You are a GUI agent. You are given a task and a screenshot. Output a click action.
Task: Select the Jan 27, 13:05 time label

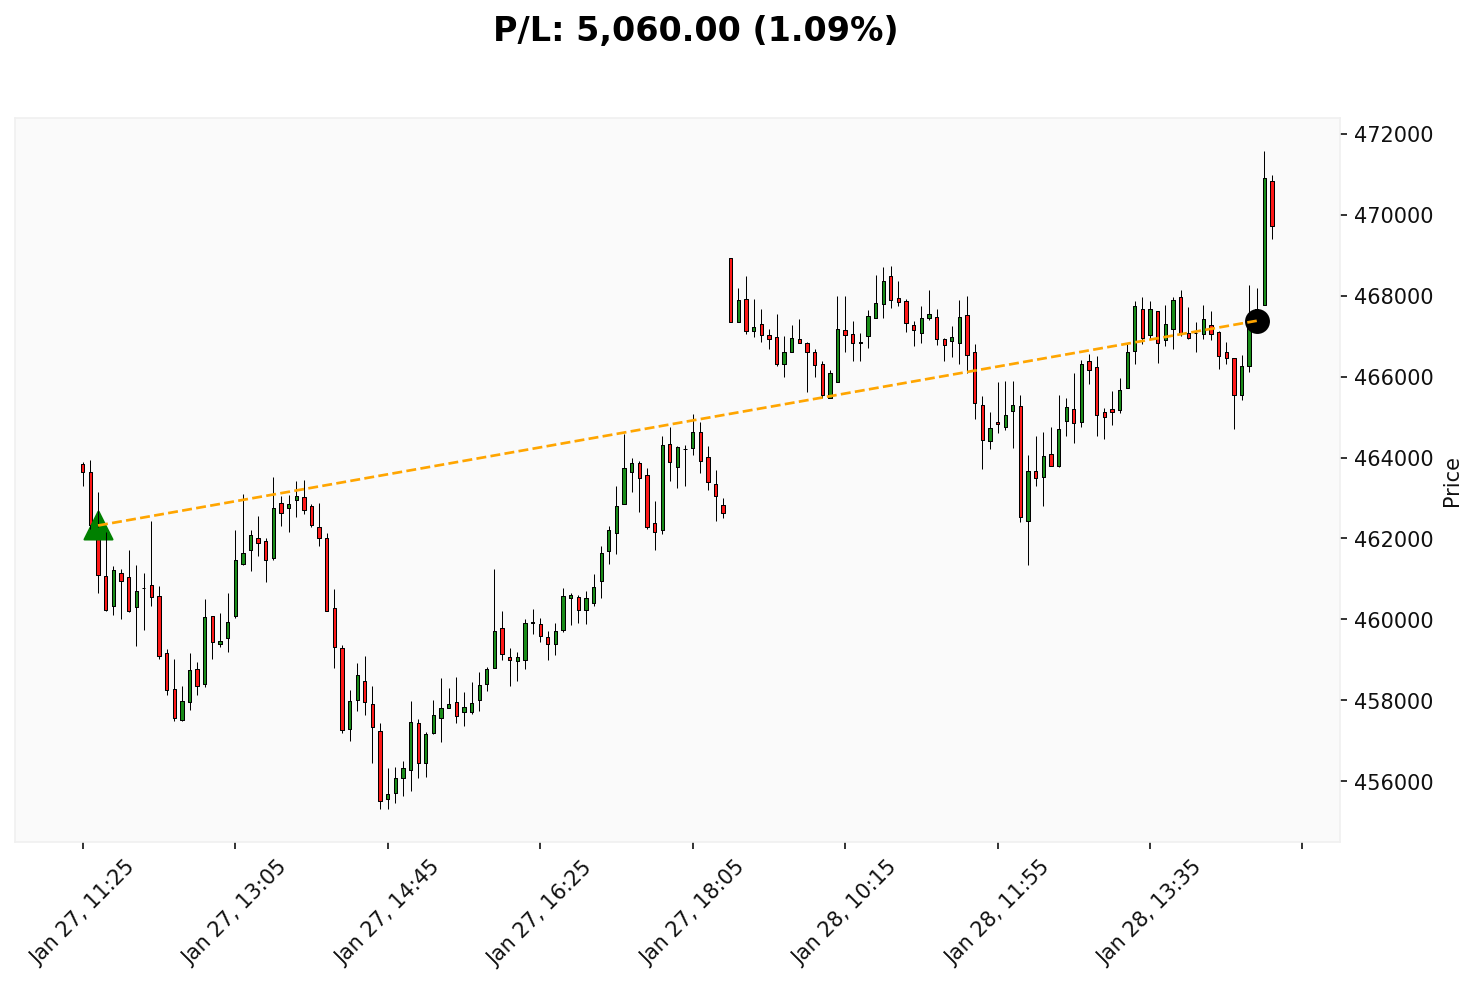click(x=234, y=911)
